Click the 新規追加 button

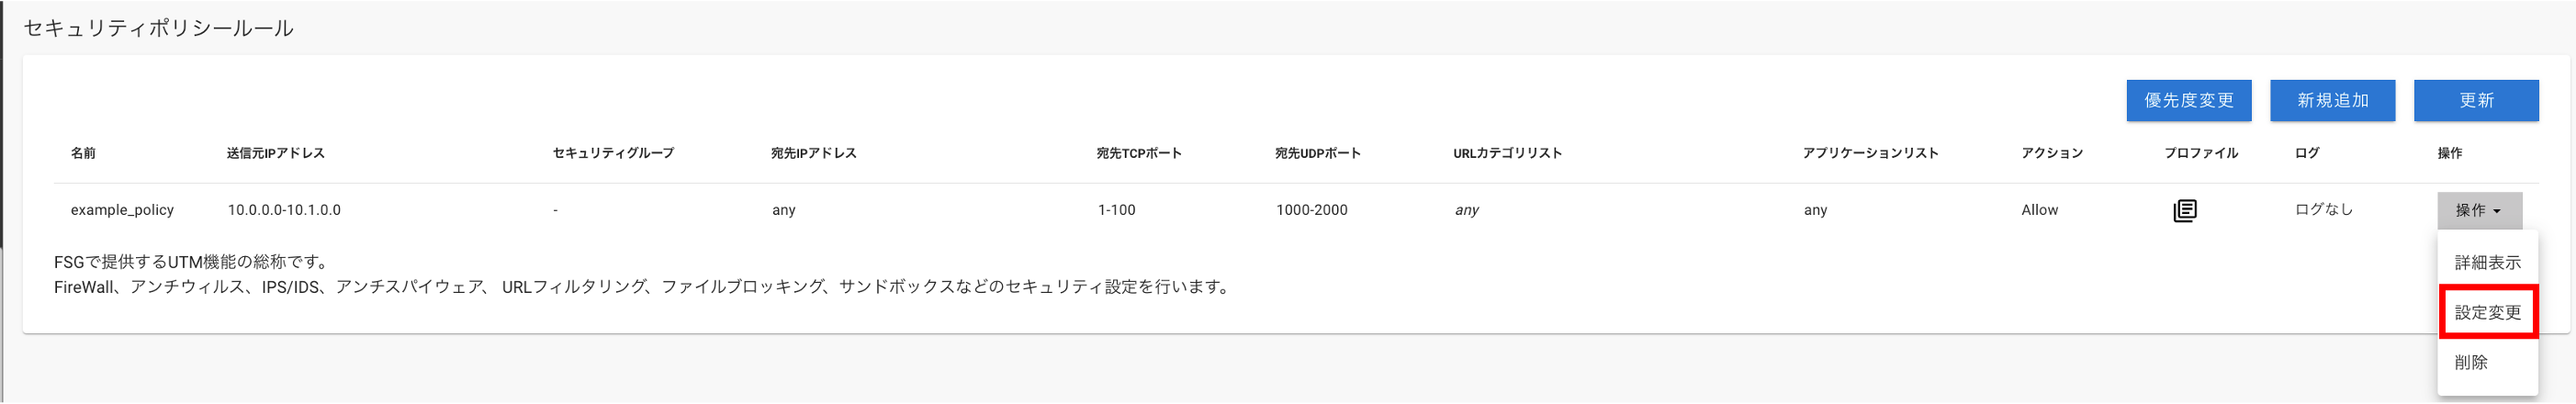coord(2332,100)
